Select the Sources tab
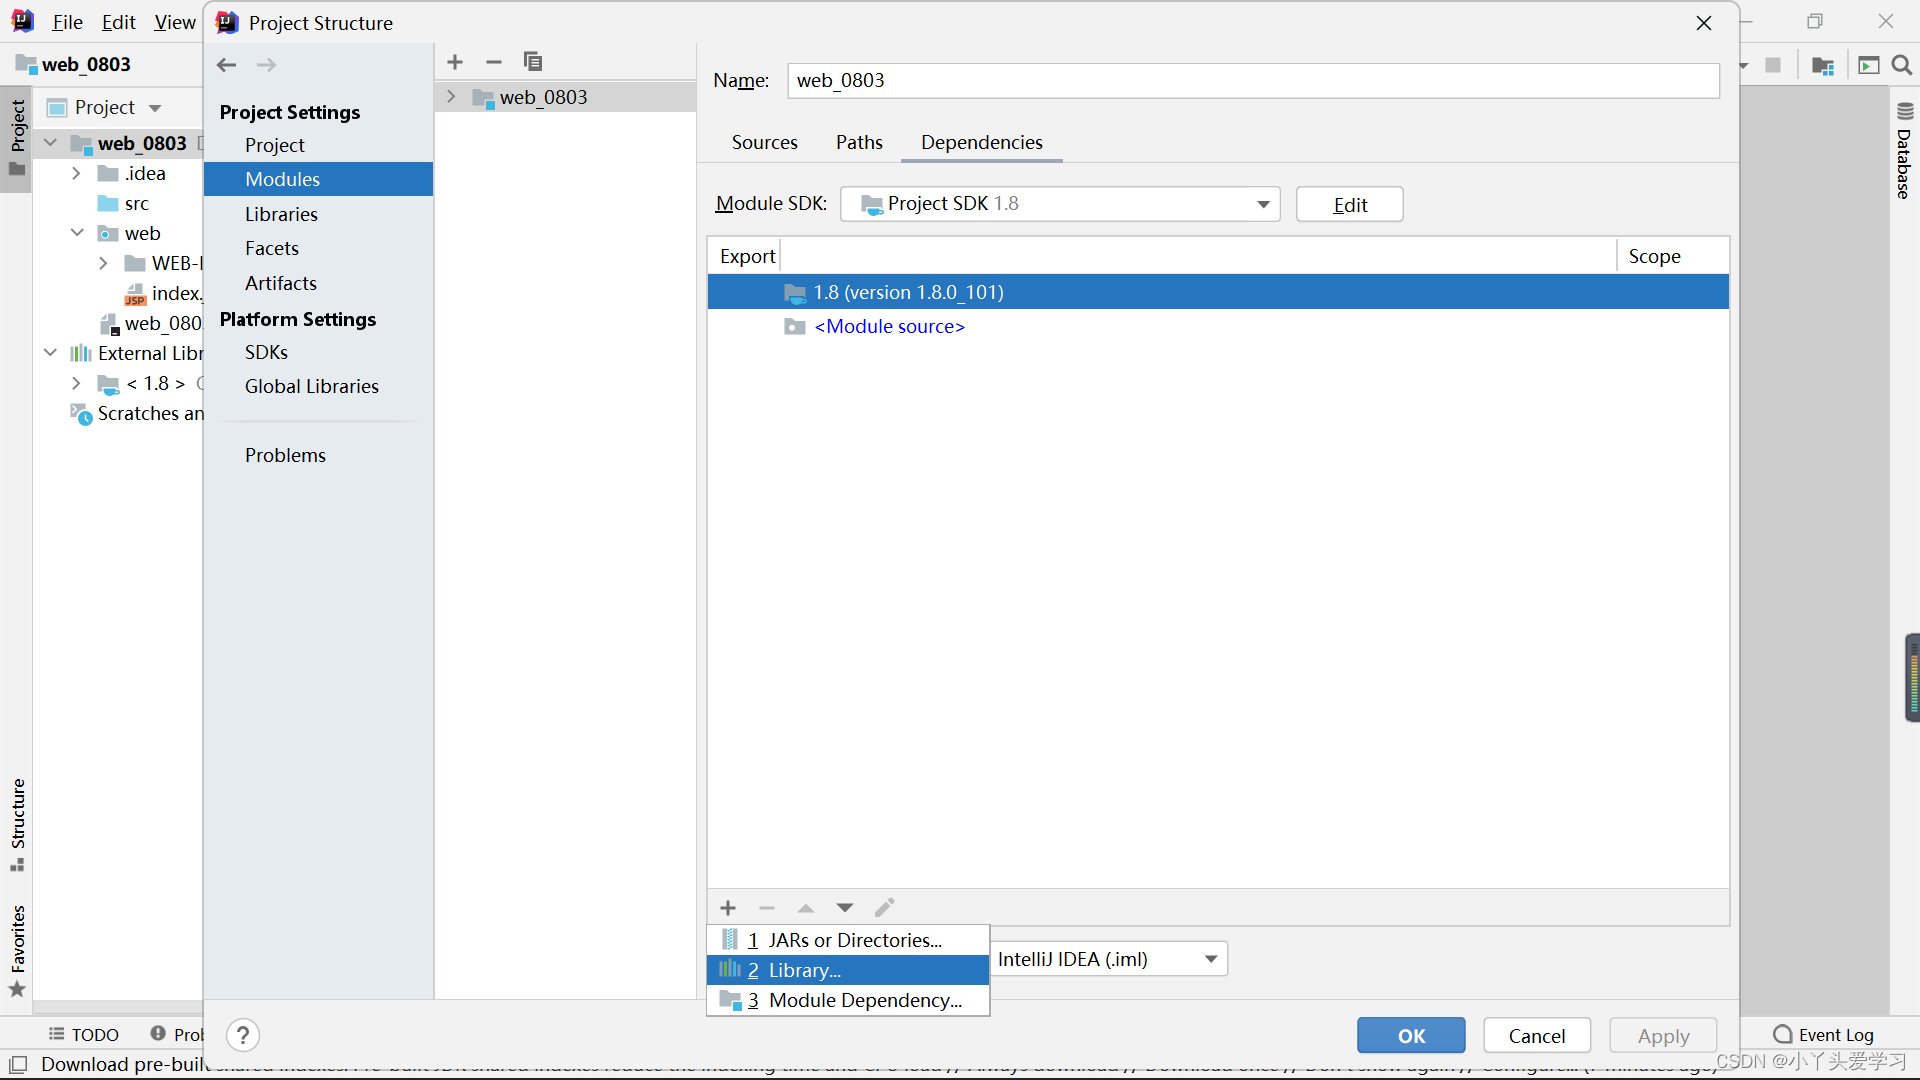This screenshot has height=1080, width=1920. click(x=764, y=141)
